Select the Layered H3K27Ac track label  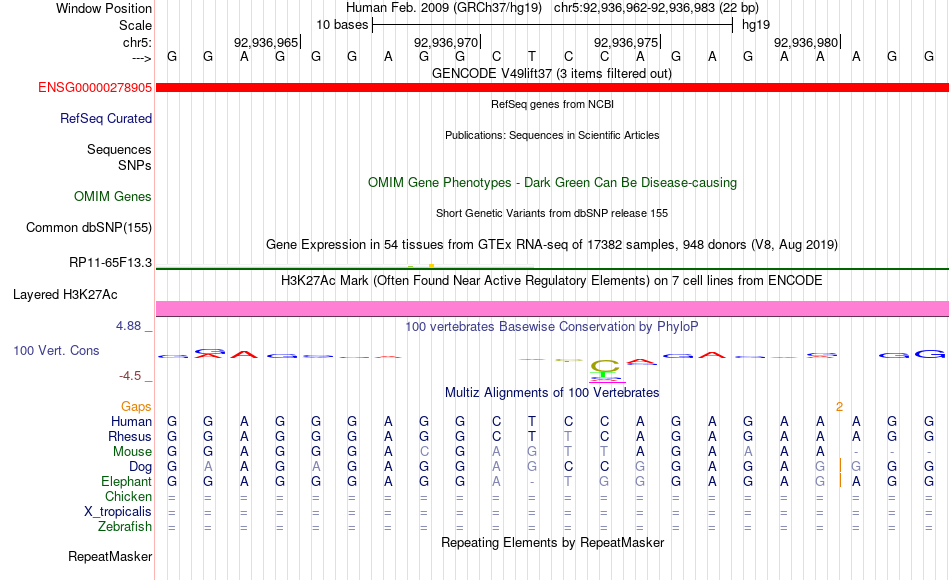(65, 295)
